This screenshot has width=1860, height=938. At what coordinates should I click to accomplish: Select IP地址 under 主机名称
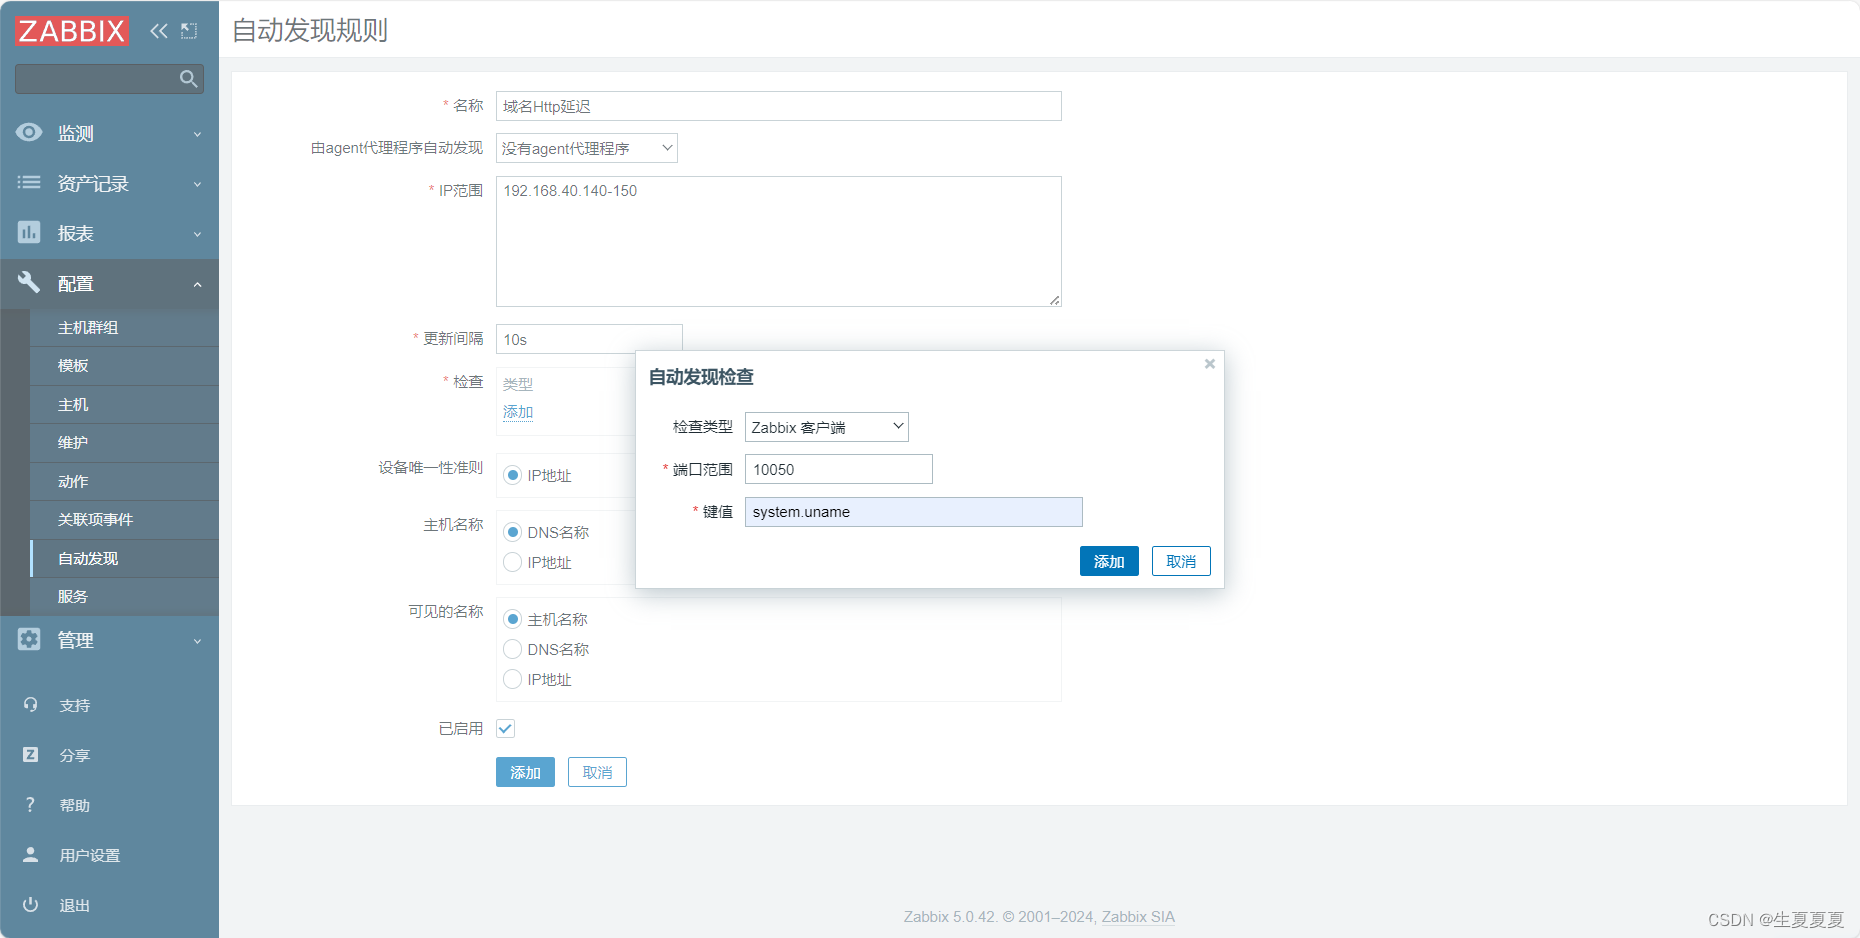513,562
